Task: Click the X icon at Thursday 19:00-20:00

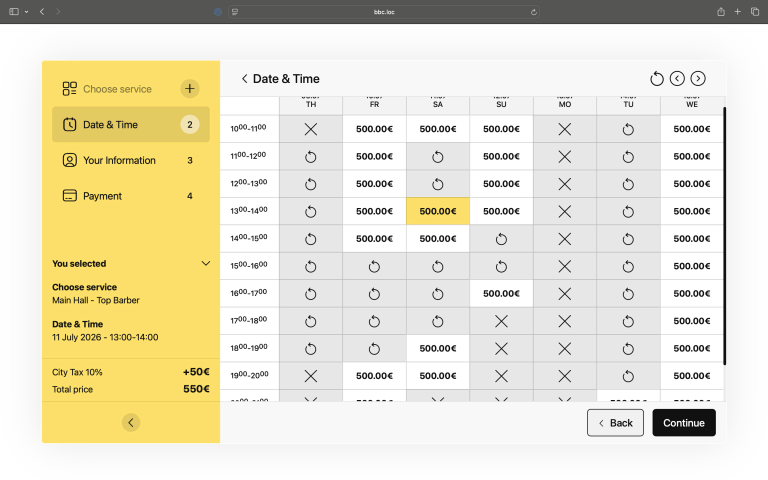Action: click(311, 376)
